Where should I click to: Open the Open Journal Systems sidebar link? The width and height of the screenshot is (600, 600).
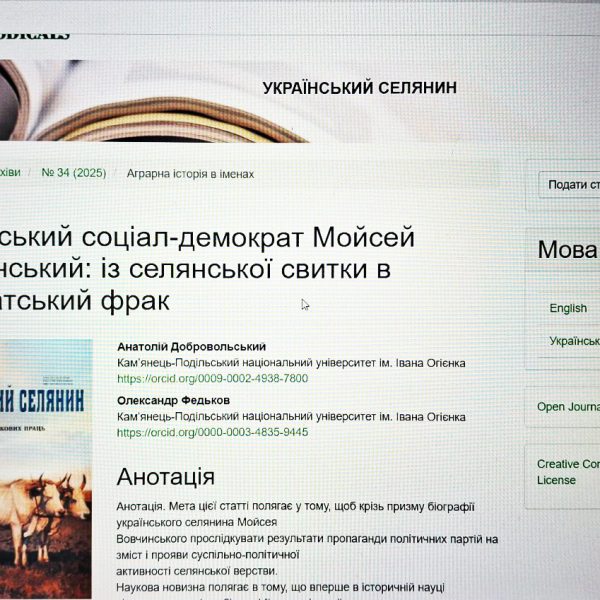[x=568, y=407]
